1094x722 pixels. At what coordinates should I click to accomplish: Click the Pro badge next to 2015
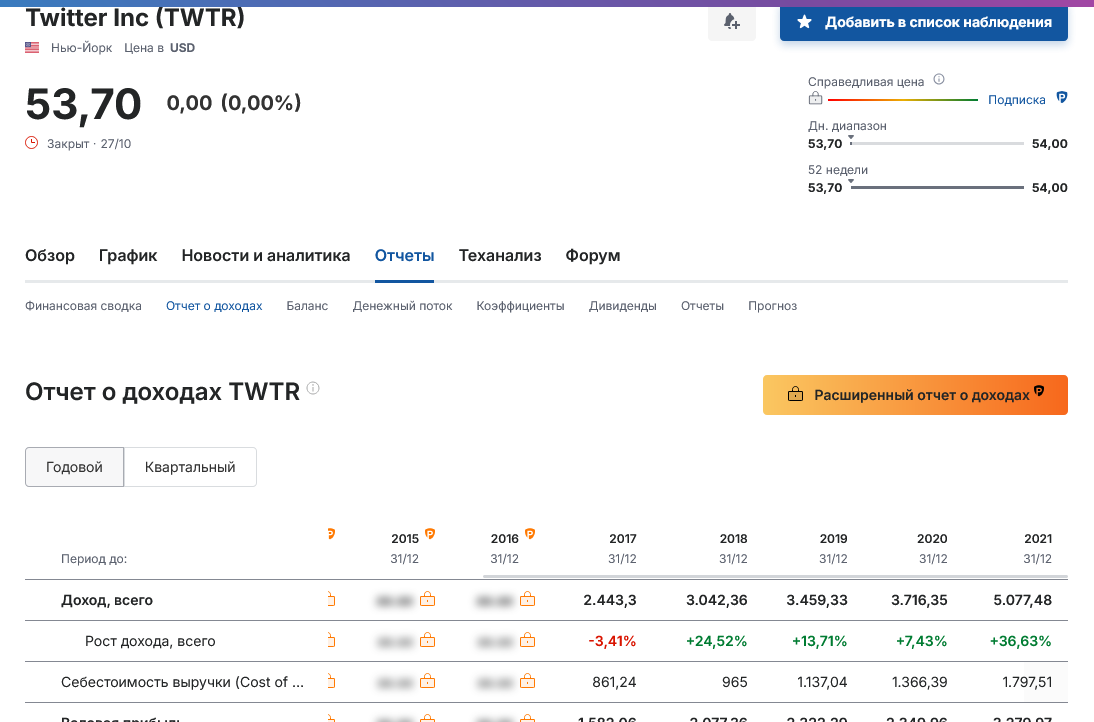(430, 534)
